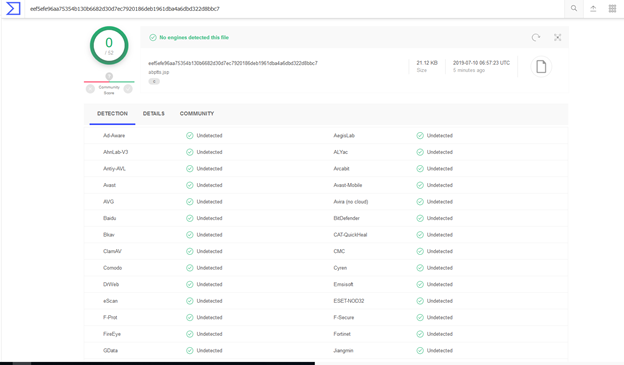
Task: Switch to the Details tab
Action: tap(154, 113)
